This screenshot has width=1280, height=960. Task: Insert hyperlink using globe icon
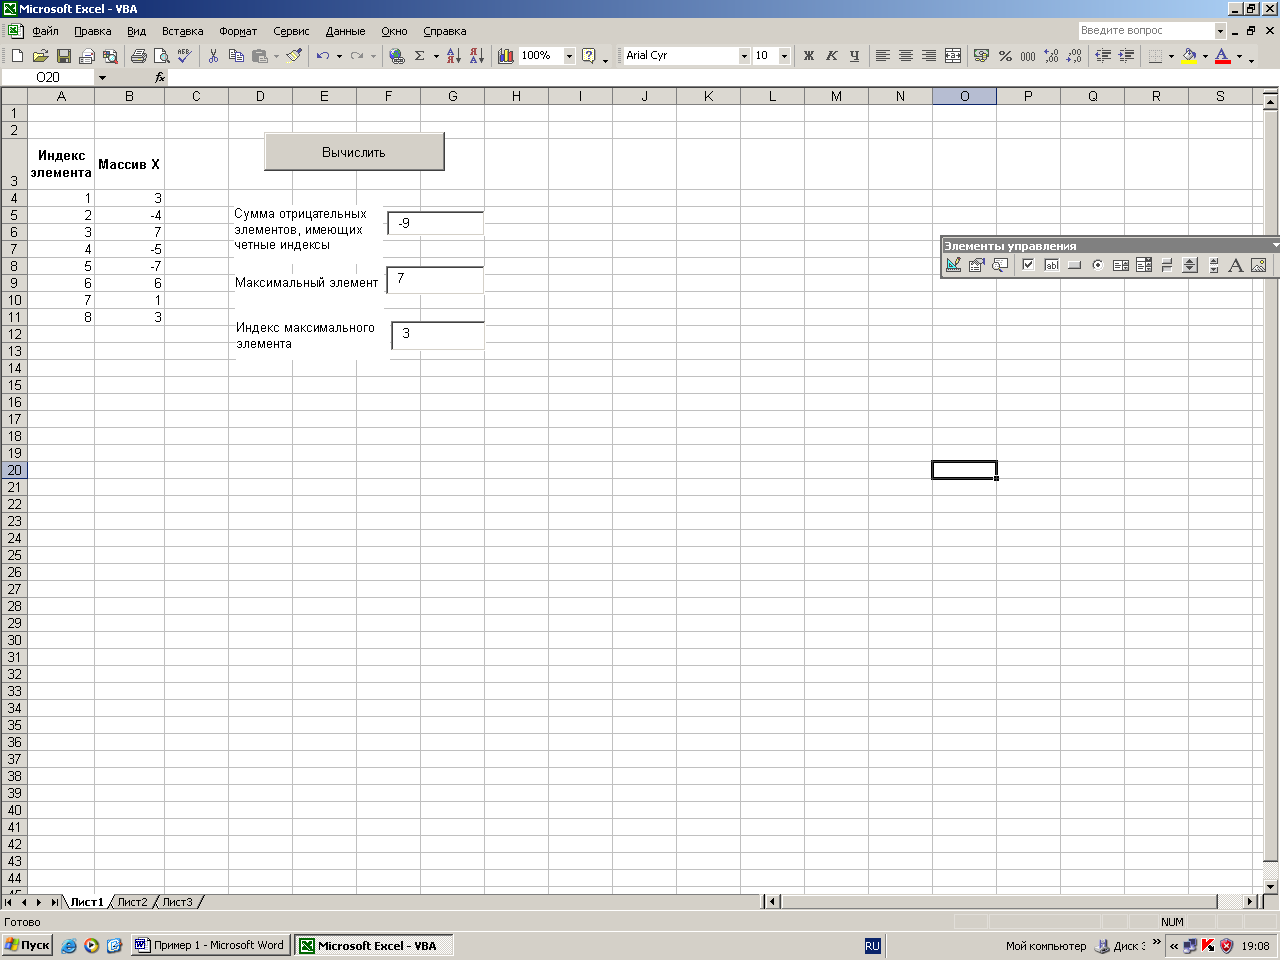click(397, 56)
